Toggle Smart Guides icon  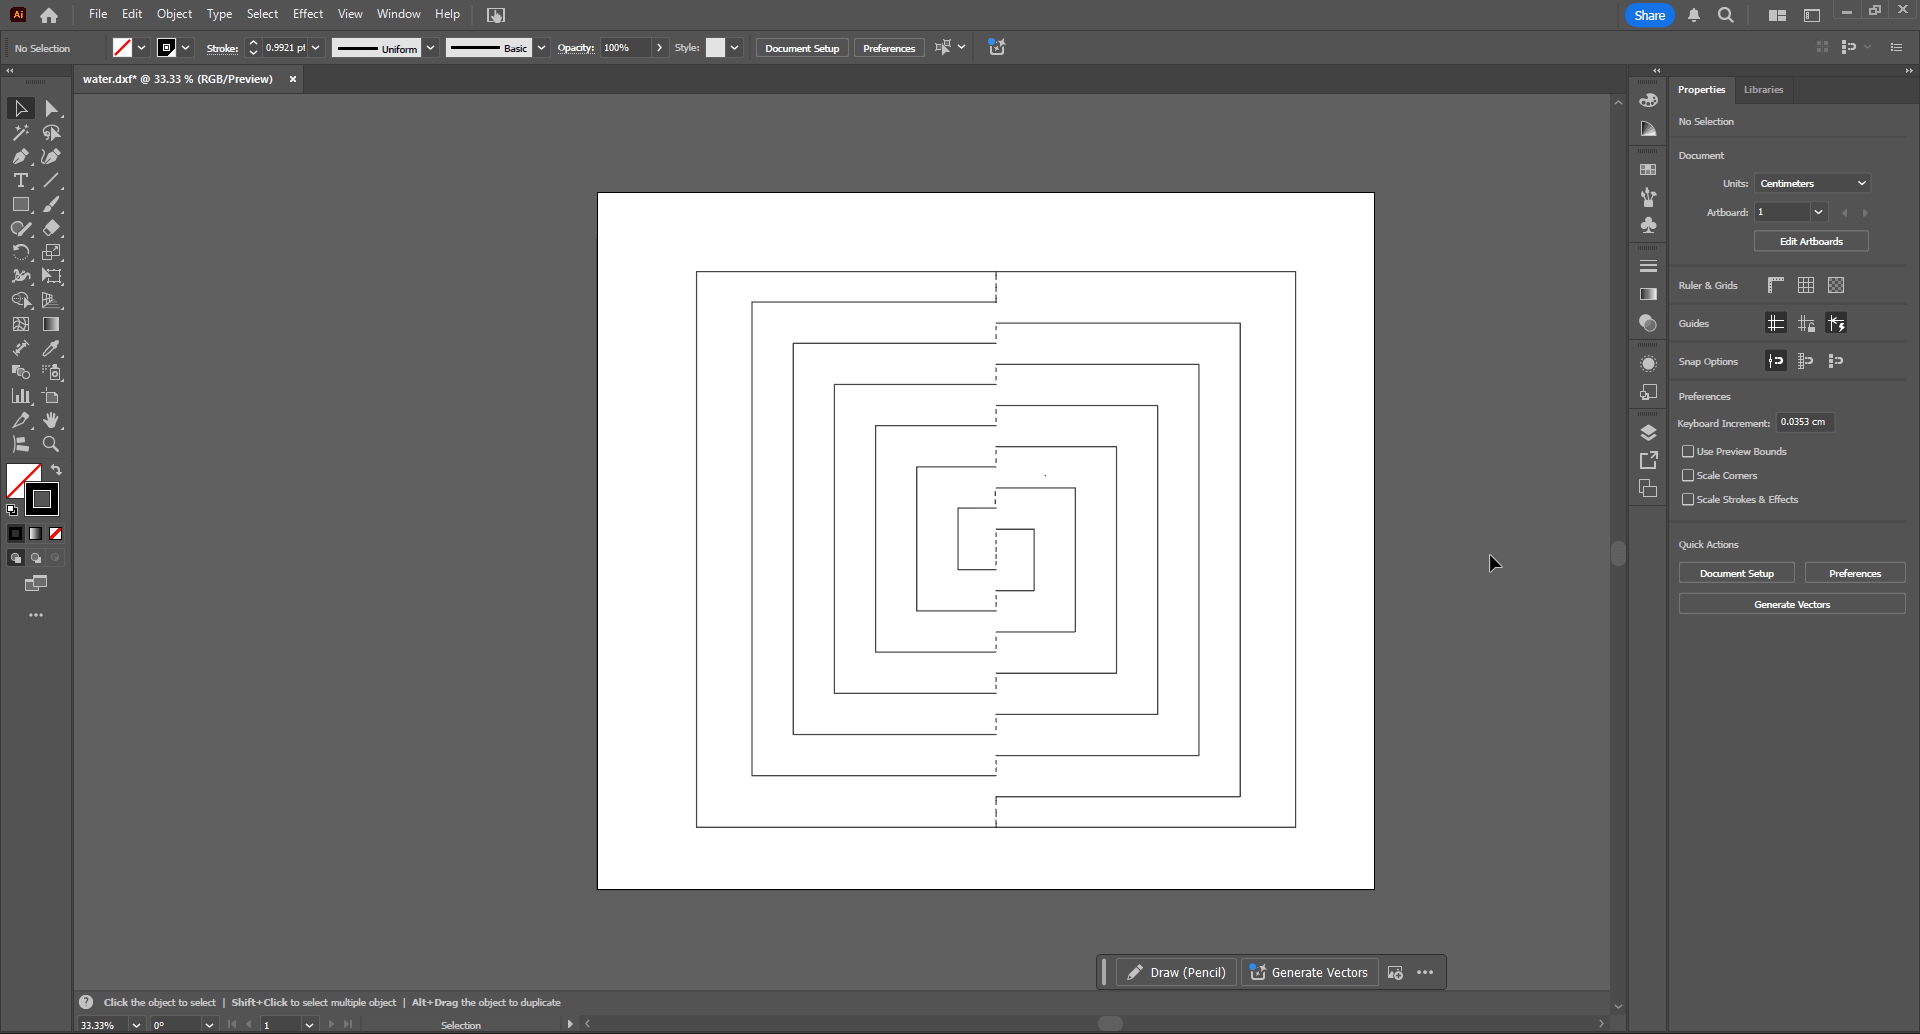pyautogui.click(x=1836, y=323)
